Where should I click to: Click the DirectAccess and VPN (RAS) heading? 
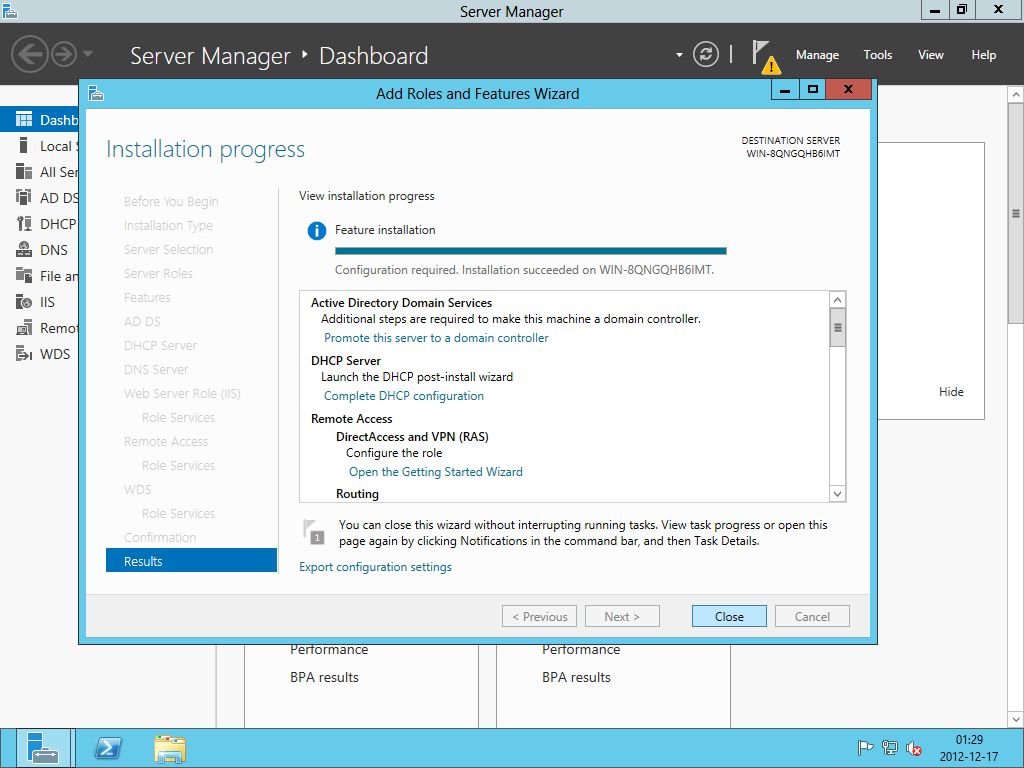(x=412, y=436)
